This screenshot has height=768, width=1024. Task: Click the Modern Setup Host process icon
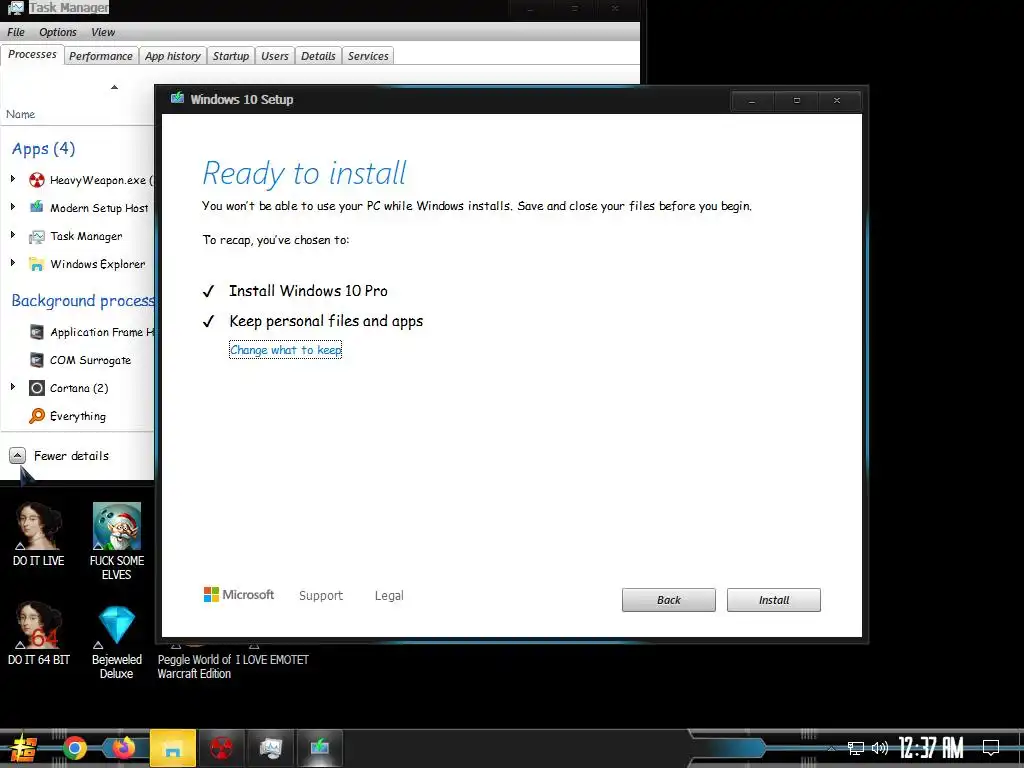[x=37, y=208]
